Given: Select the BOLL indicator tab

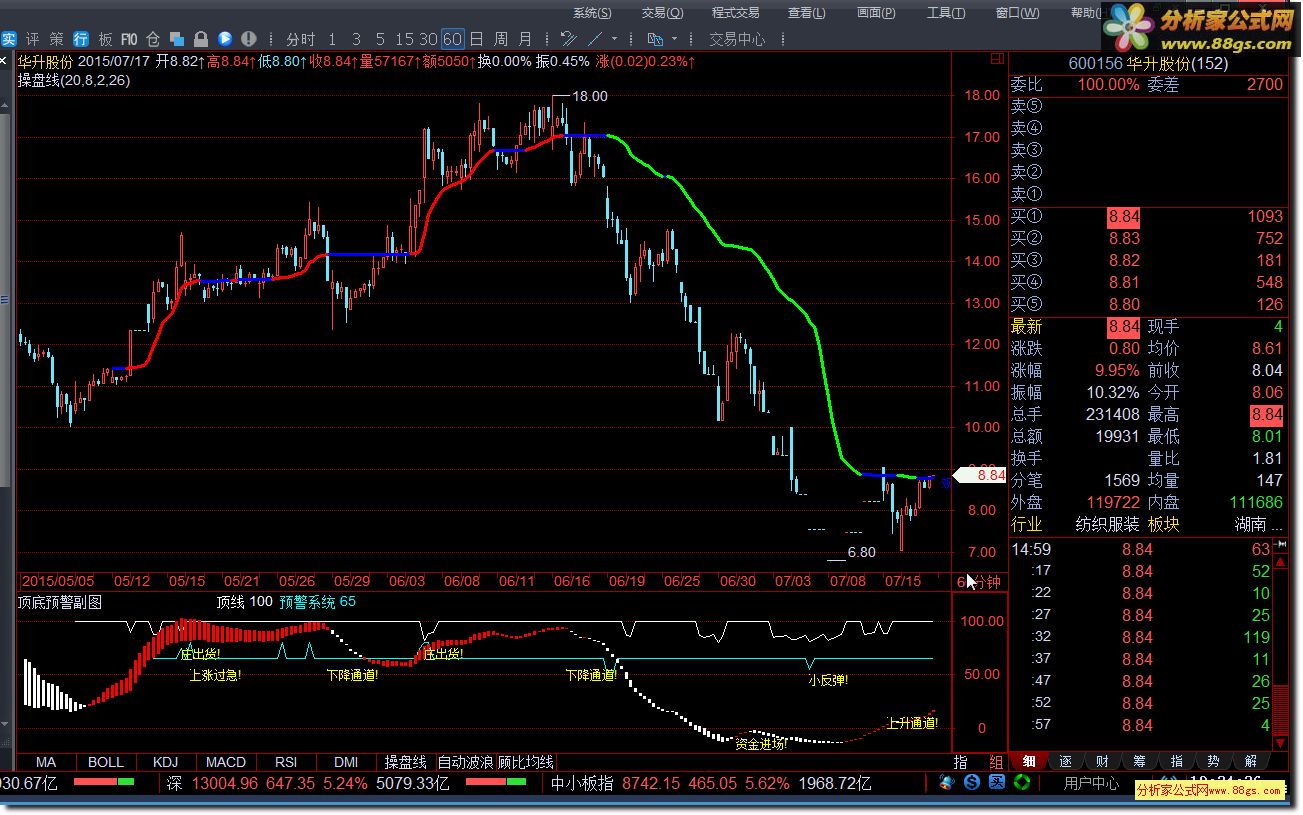Looking at the screenshot, I should pos(106,762).
